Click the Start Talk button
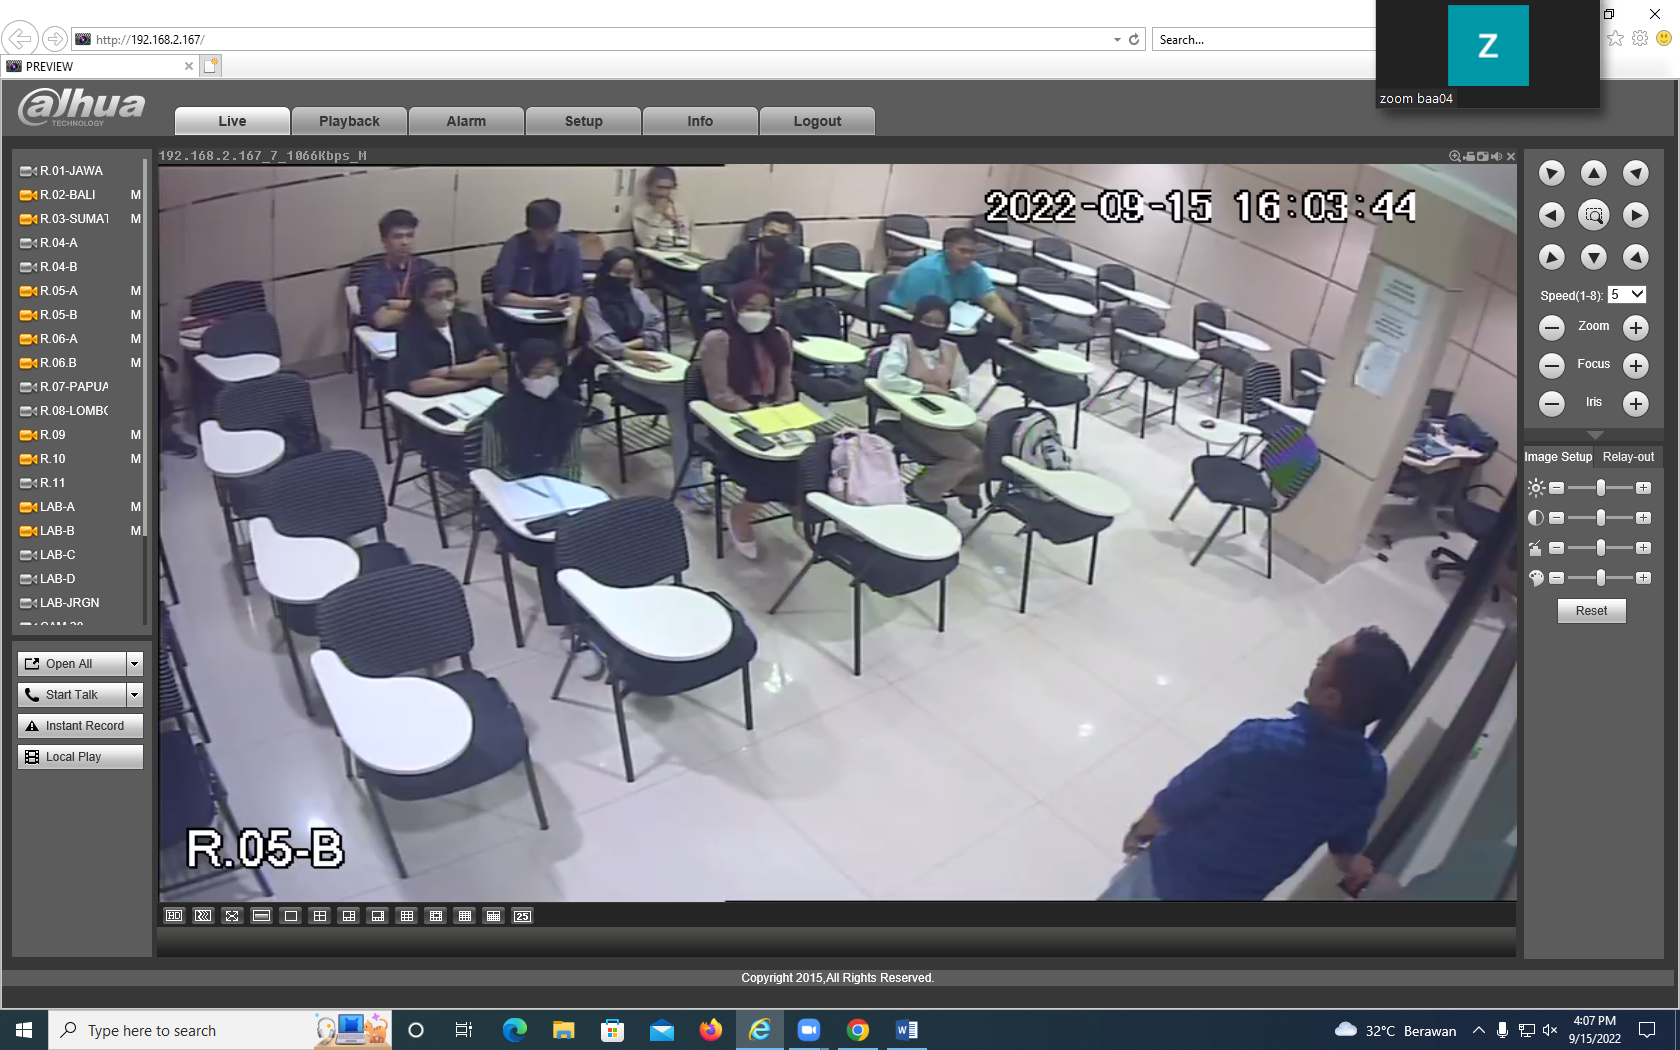The height and width of the screenshot is (1050, 1680). 72,695
